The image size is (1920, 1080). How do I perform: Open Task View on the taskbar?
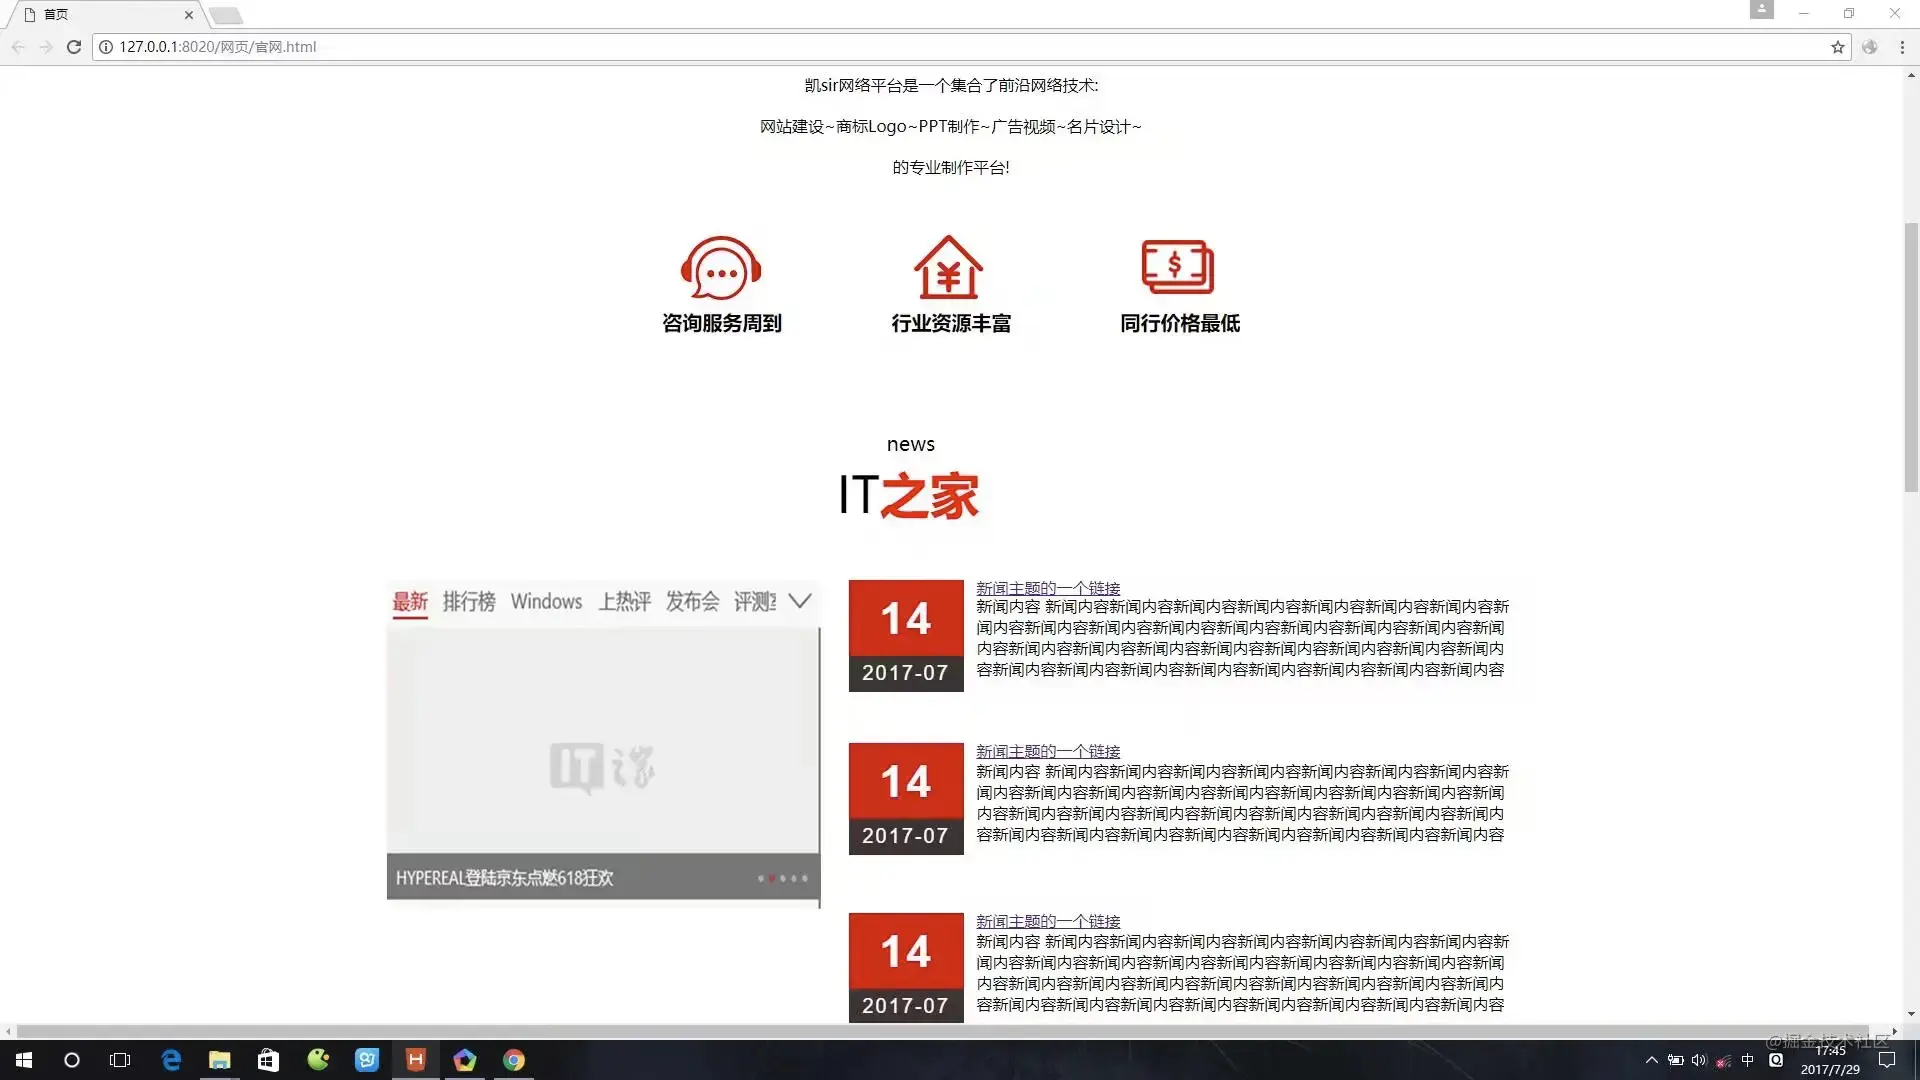pos(120,1060)
